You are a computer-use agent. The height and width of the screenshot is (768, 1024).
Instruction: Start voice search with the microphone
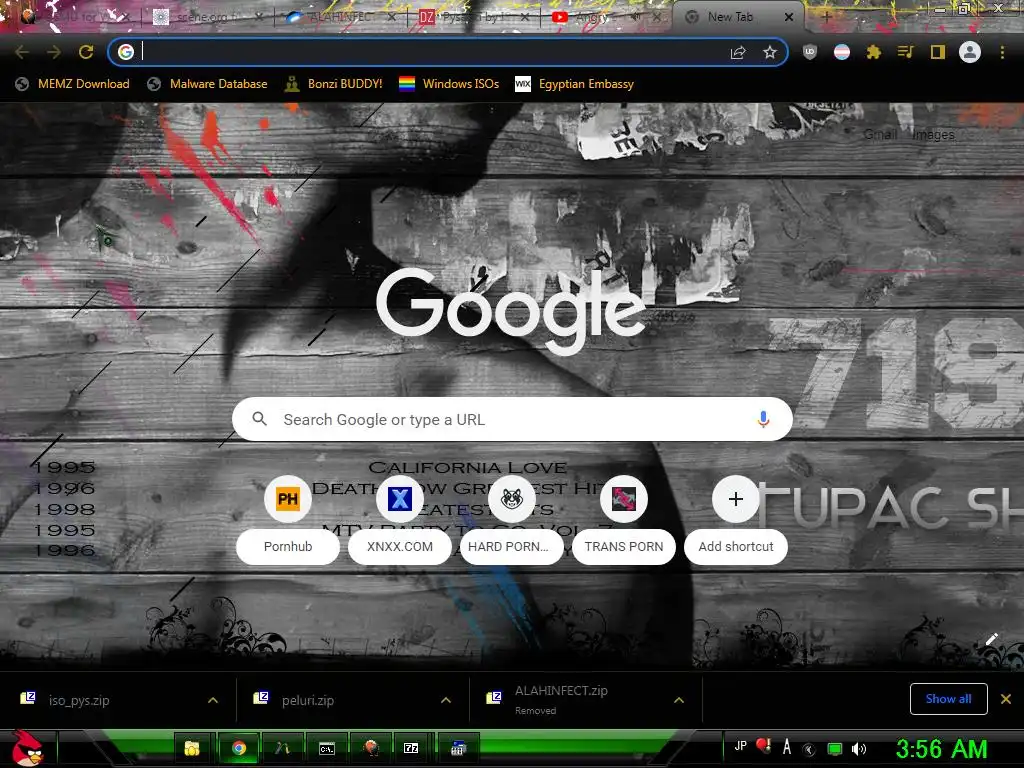763,419
